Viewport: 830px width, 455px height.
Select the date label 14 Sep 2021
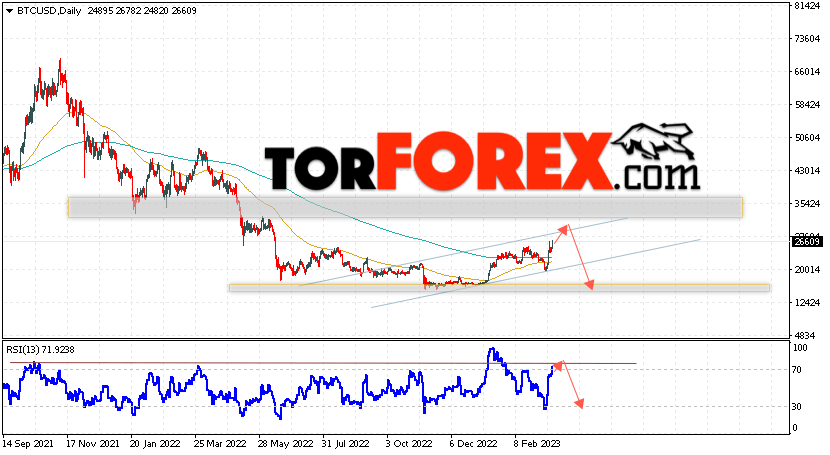(x=28, y=443)
